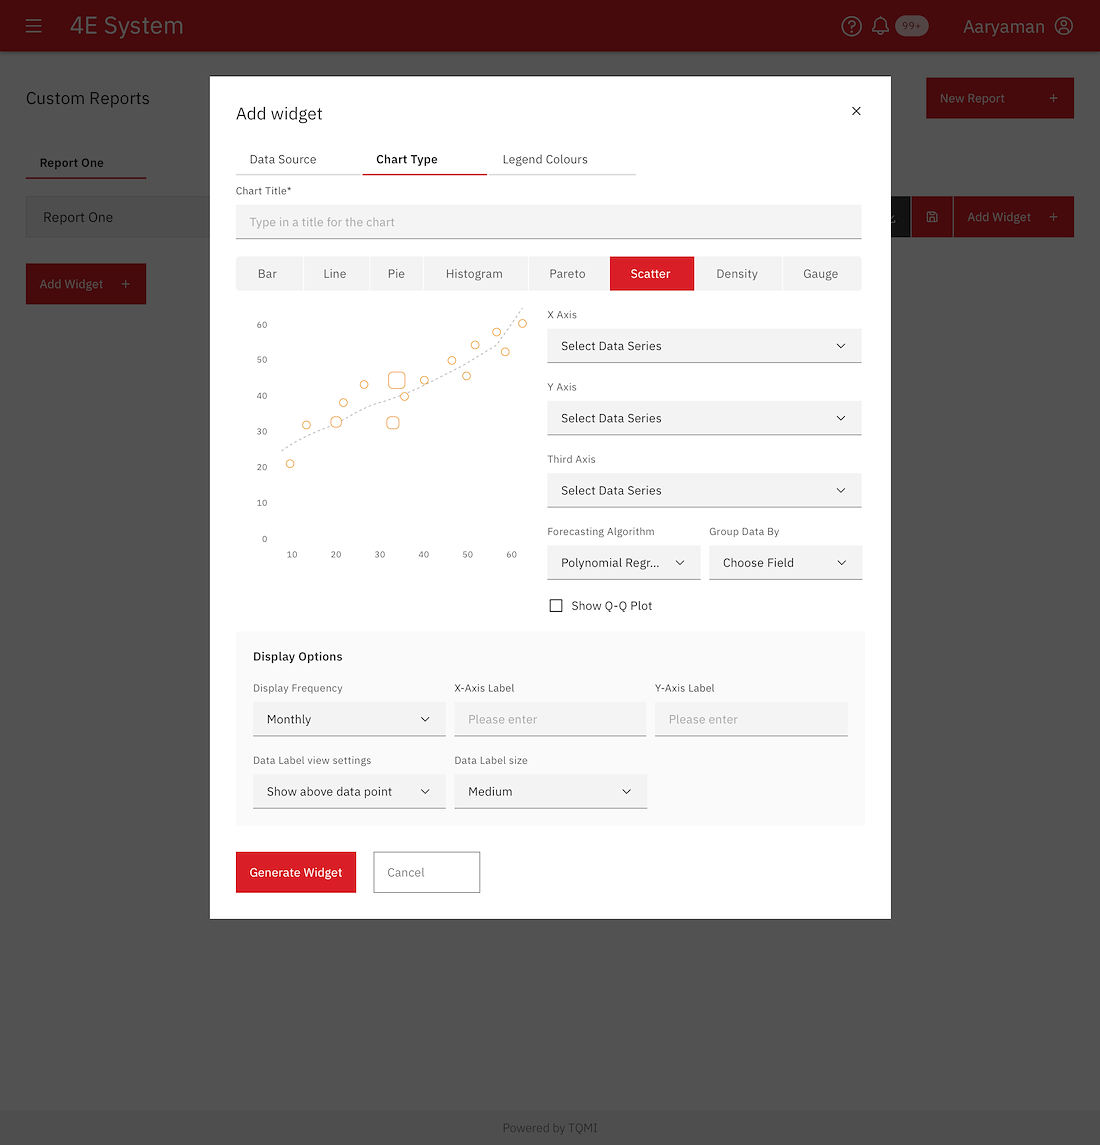The height and width of the screenshot is (1145, 1100).
Task: Select the Pie chart type
Action: pyautogui.click(x=396, y=274)
